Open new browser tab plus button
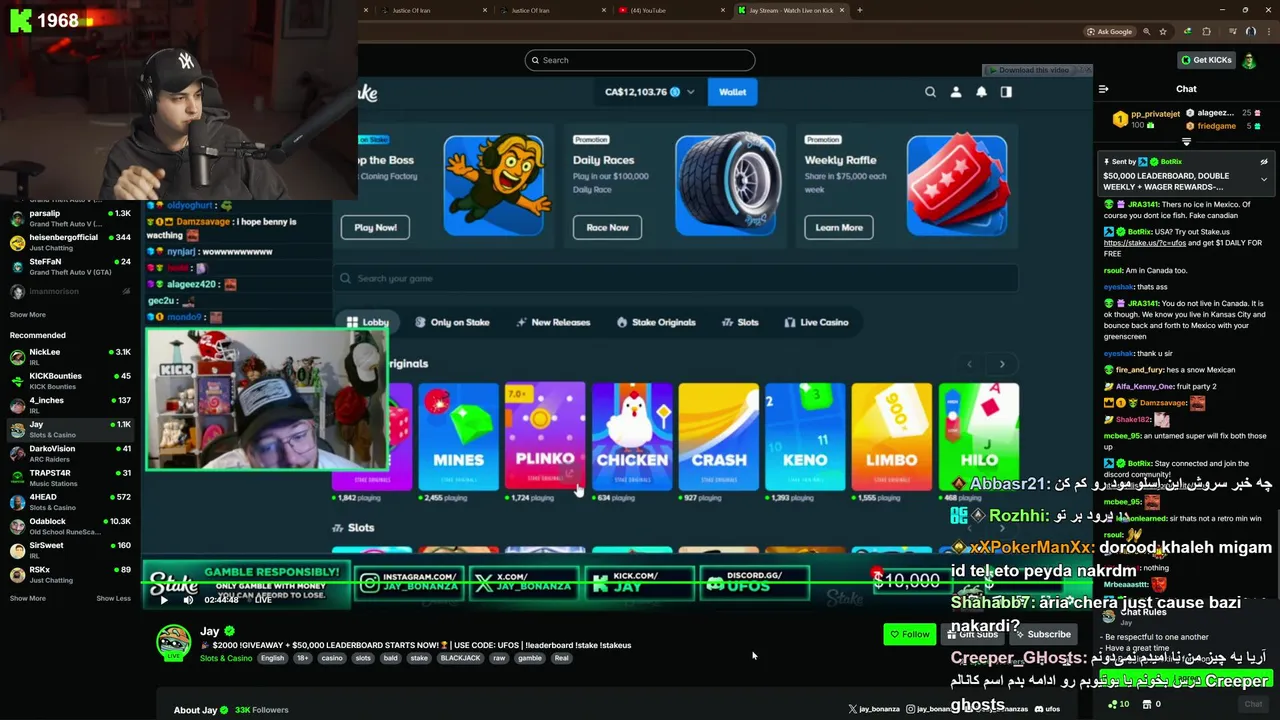The image size is (1280, 720). point(859,10)
